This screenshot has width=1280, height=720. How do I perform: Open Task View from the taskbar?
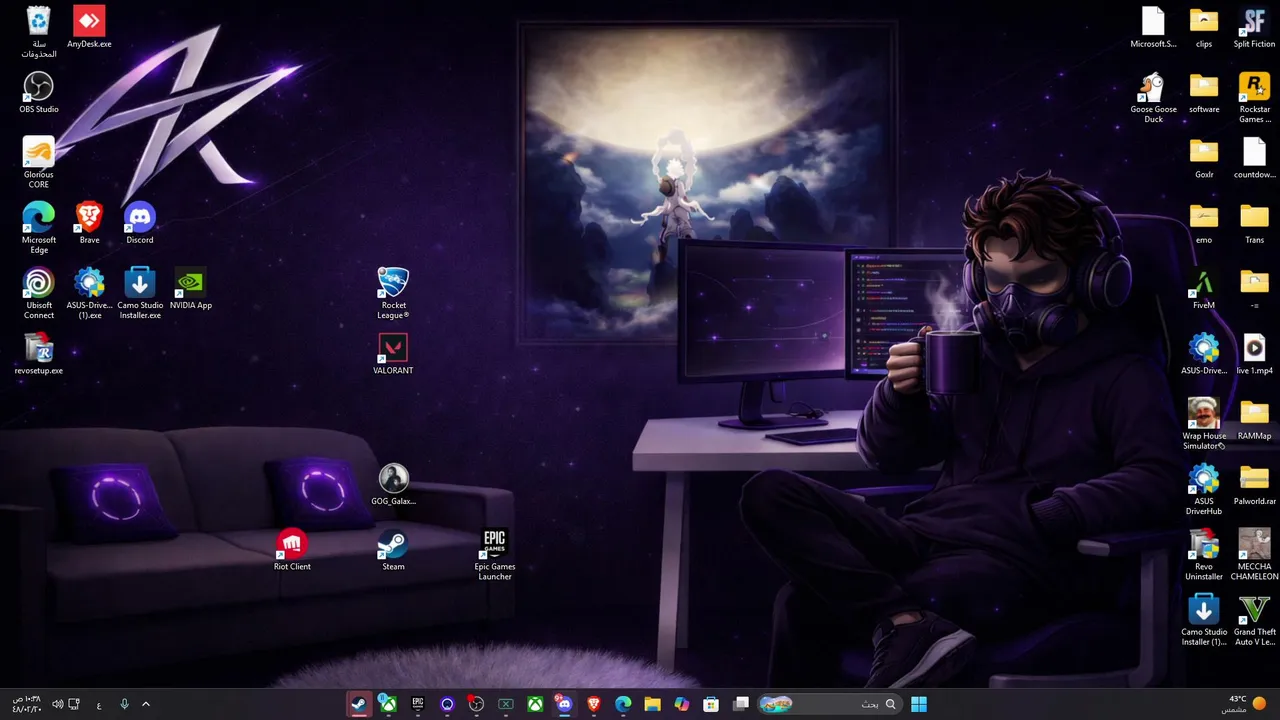[x=741, y=704]
